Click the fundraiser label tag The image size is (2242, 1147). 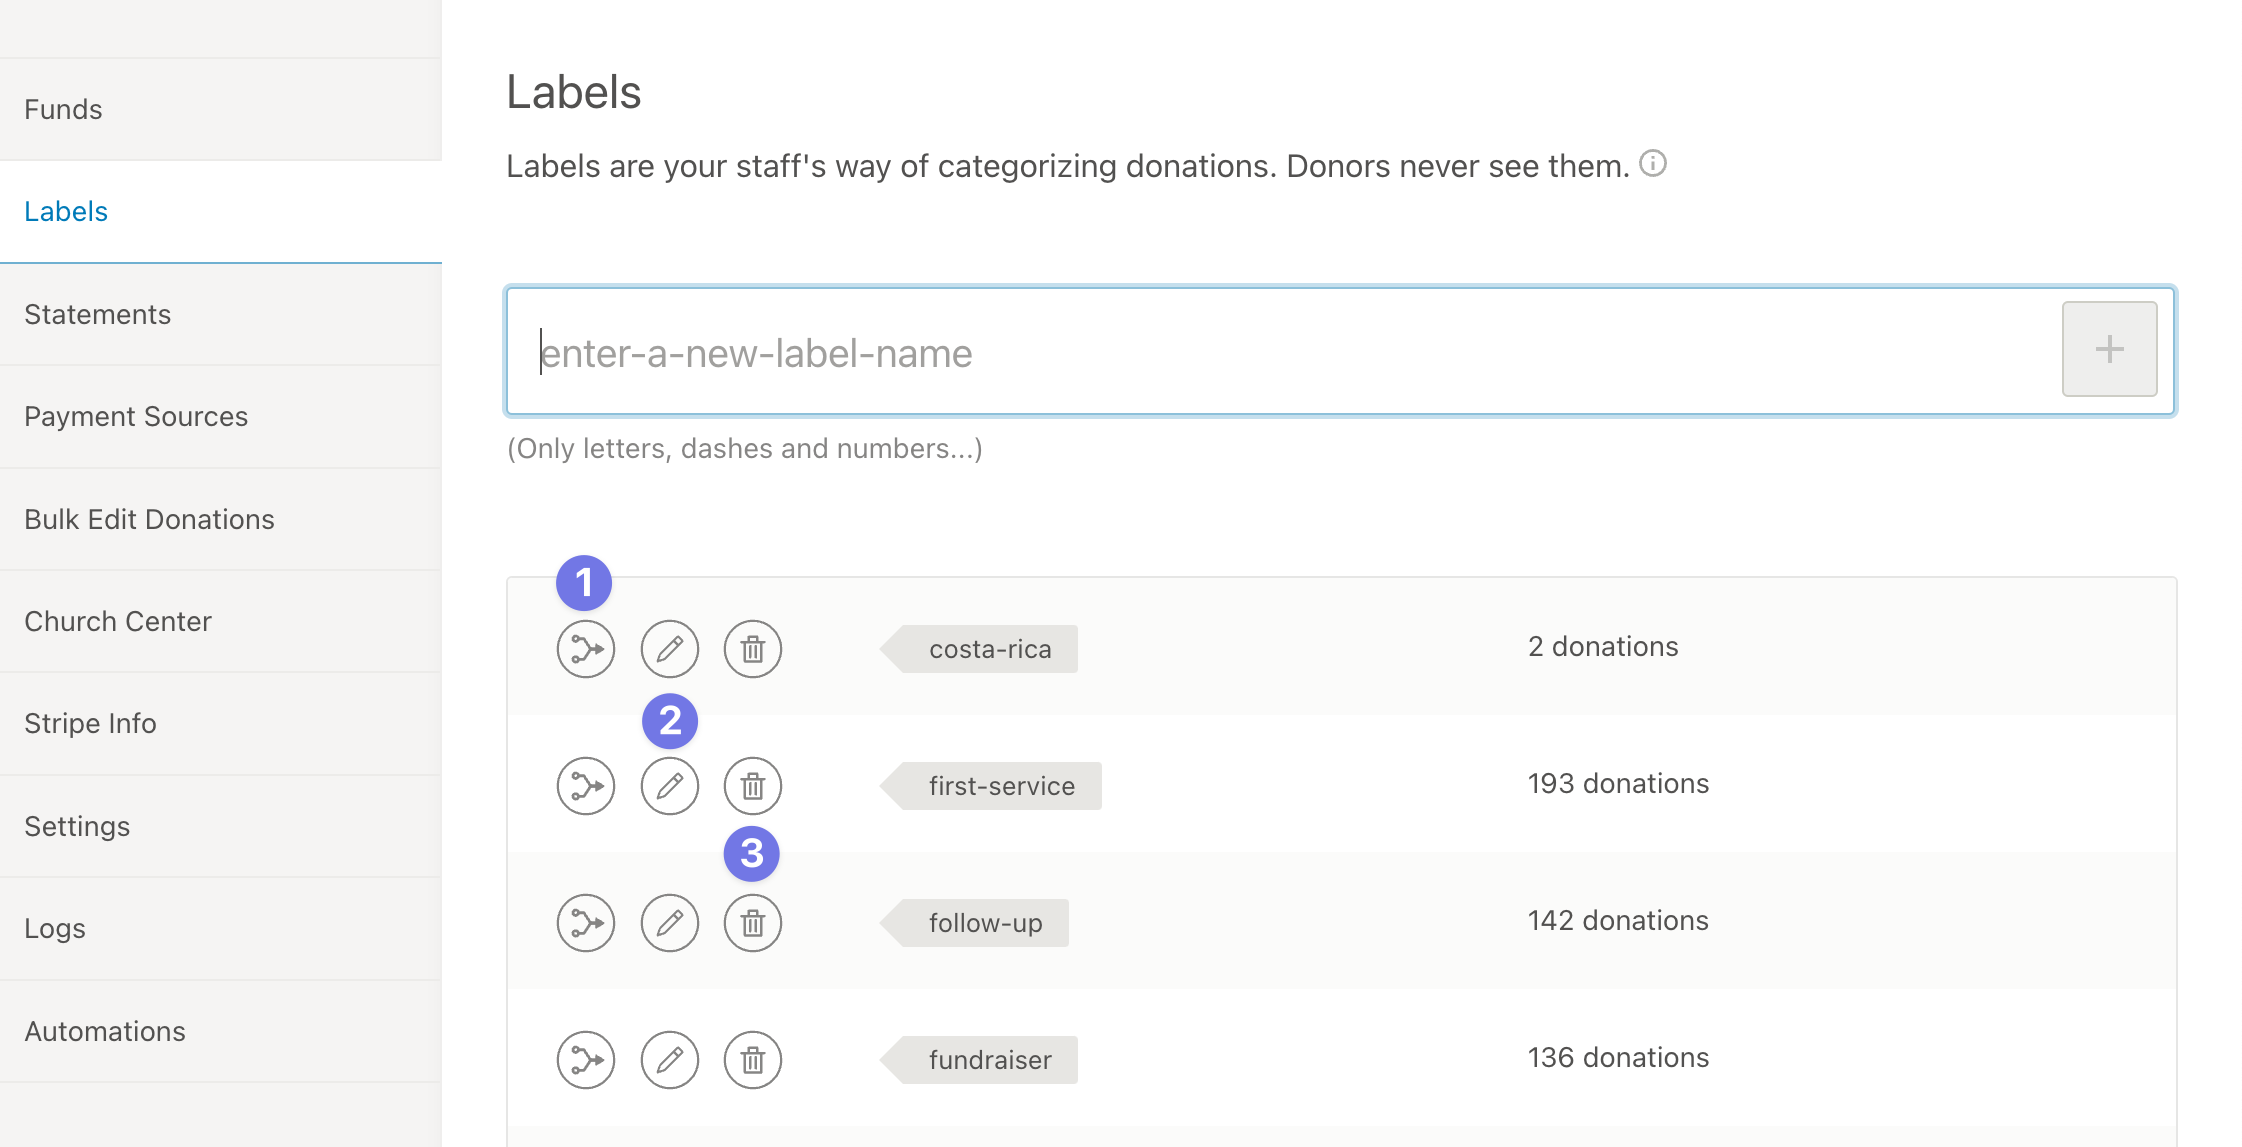980,1060
